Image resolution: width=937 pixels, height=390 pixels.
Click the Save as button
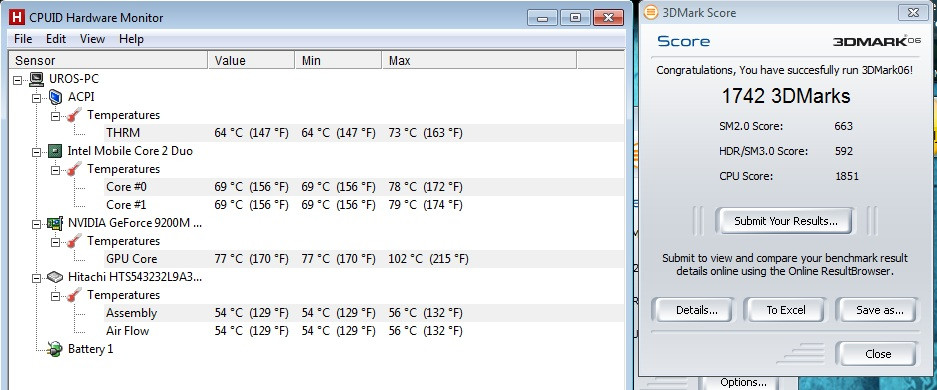pos(879,310)
